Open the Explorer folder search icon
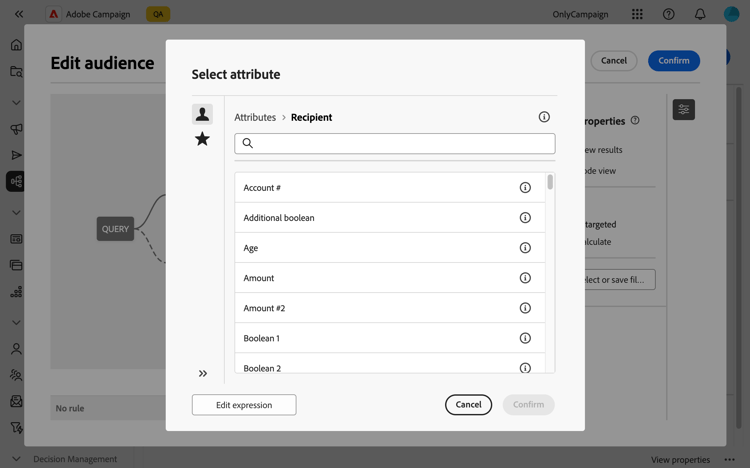 16,71
